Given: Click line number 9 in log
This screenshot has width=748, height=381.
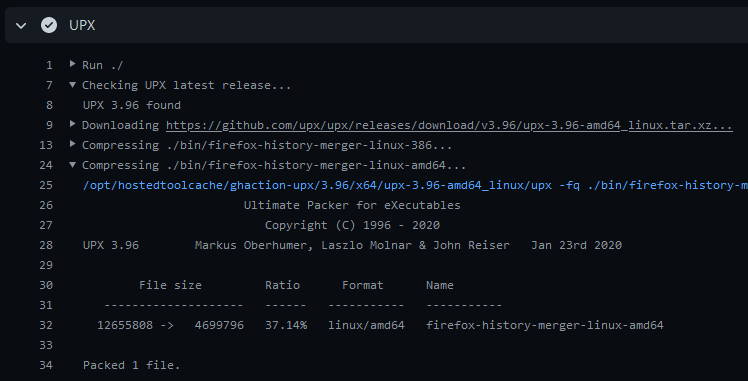Looking at the screenshot, I should coord(49,125).
